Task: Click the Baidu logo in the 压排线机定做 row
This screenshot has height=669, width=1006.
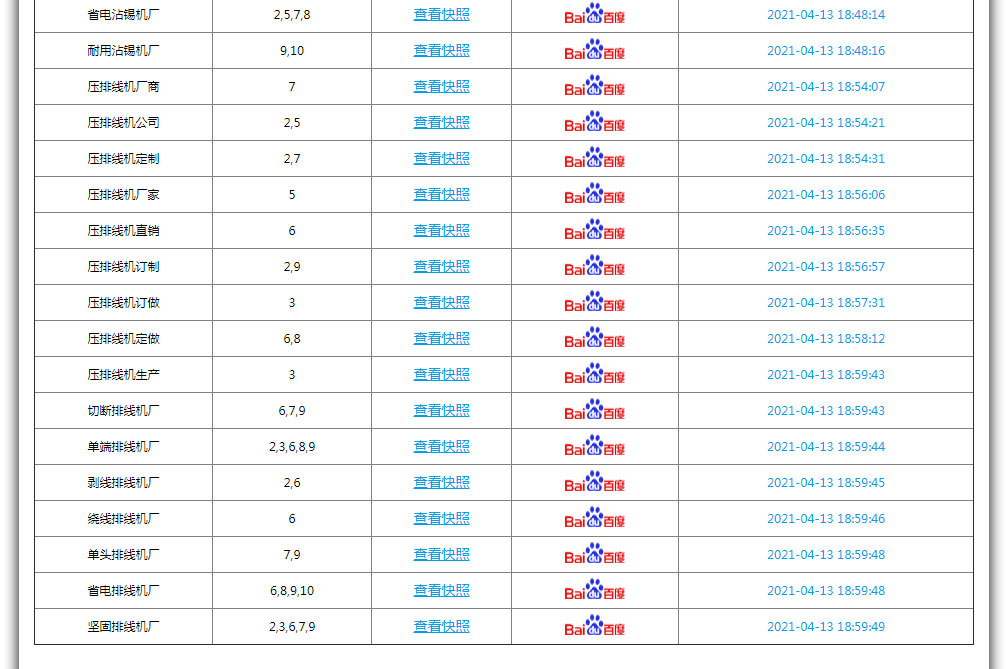Action: [594, 338]
